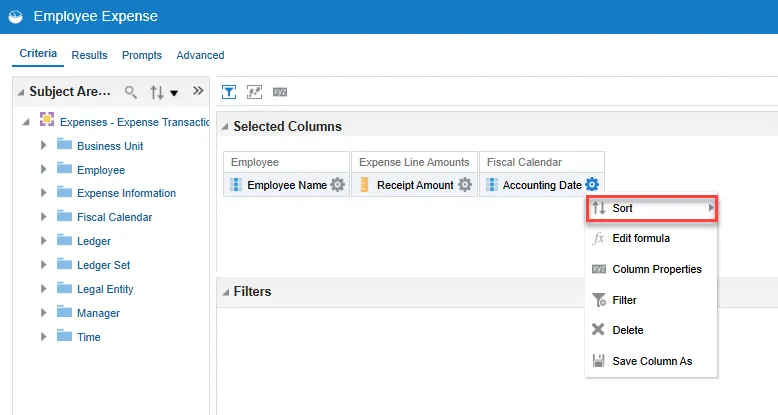Click the Accounting Date column gear icon
The width and height of the screenshot is (778, 415).
[592, 185]
